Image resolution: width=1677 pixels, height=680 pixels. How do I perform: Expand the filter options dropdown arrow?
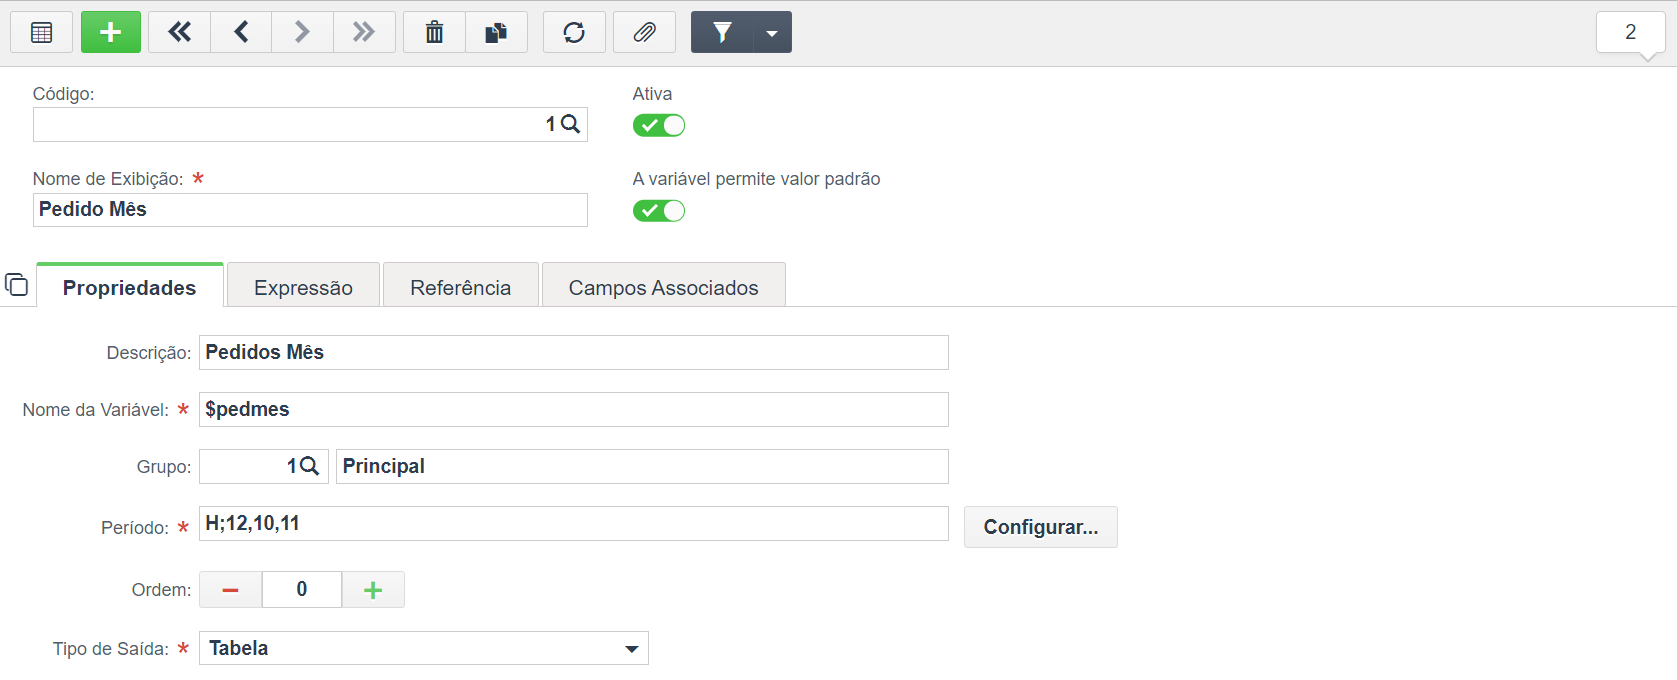click(772, 32)
